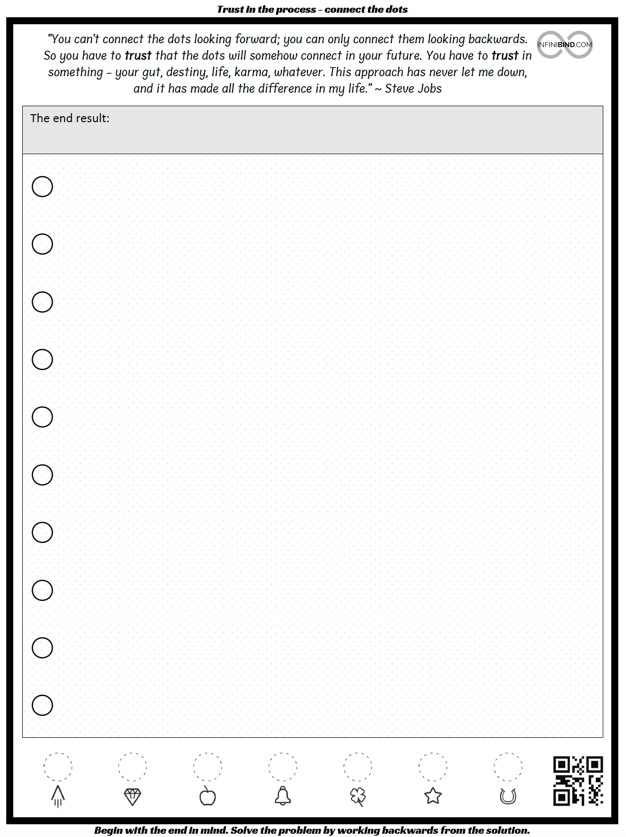This screenshot has width=626, height=837.
Task: Check the first circle in the list
Action: click(42, 187)
